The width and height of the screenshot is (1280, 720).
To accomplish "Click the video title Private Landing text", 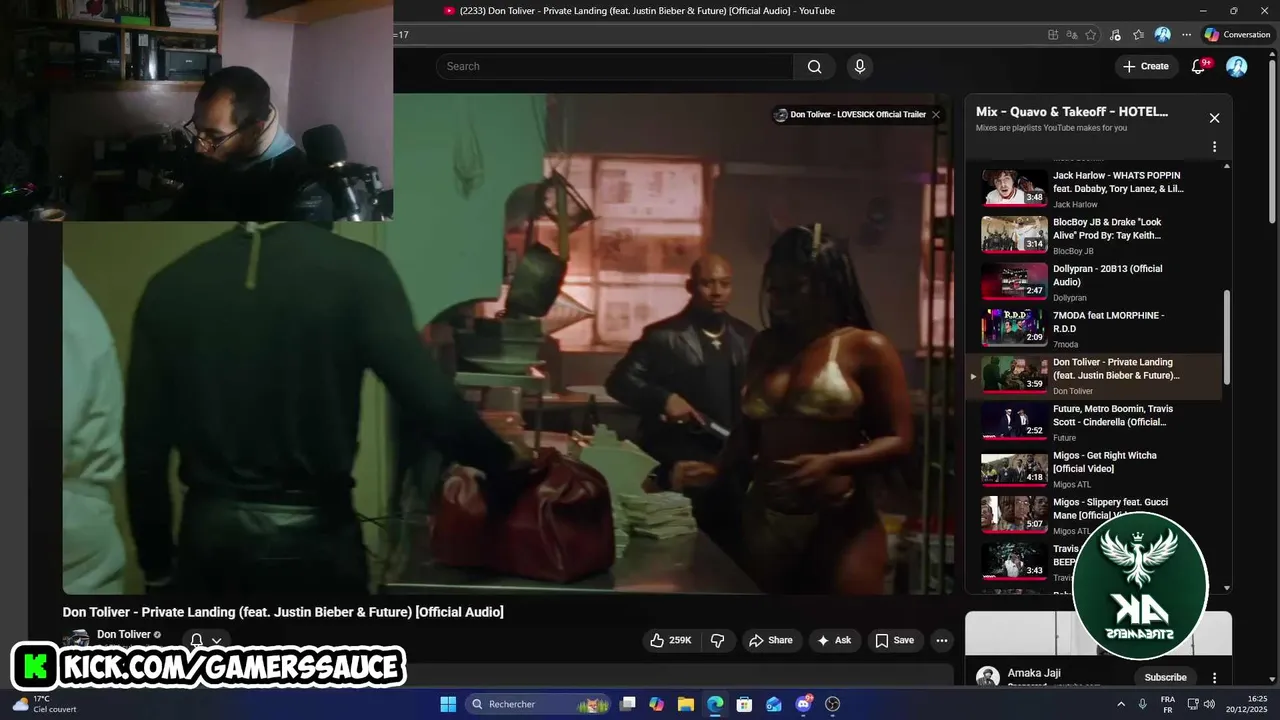I will coord(283,612).
